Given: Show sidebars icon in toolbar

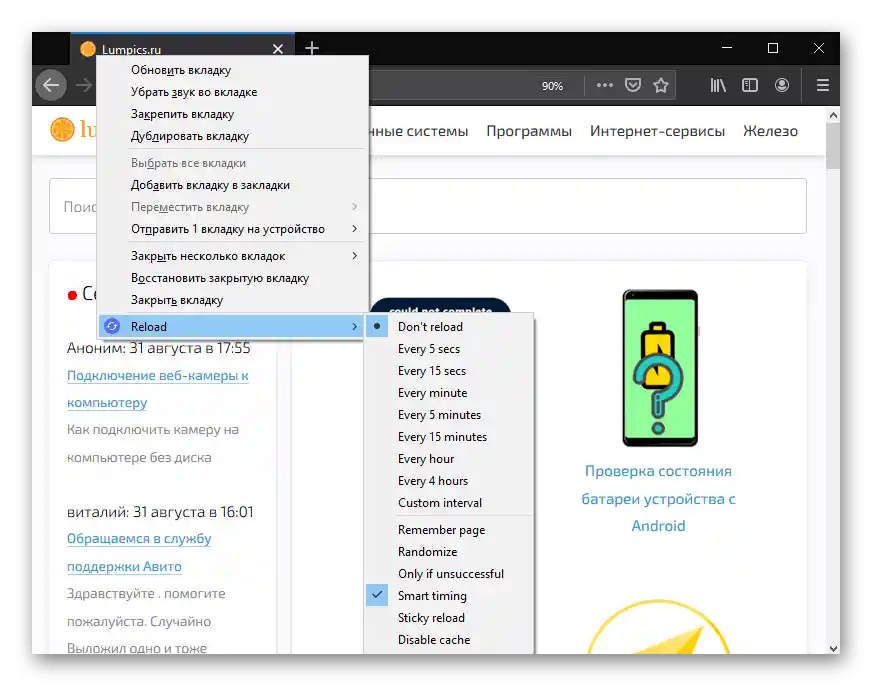Looking at the screenshot, I should (750, 85).
